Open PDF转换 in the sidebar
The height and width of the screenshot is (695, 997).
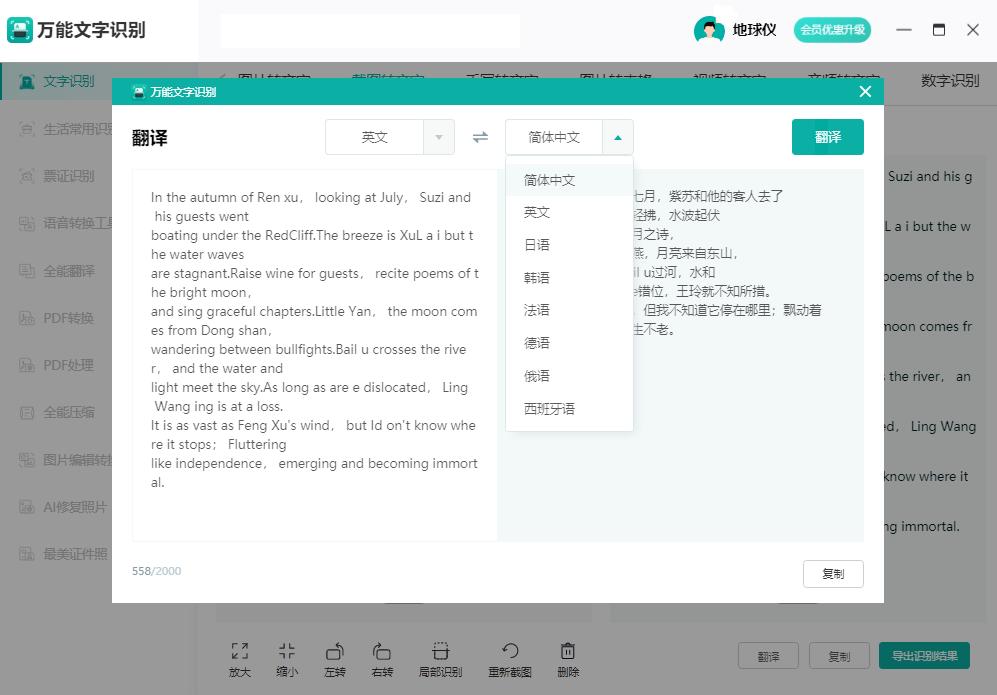(x=60, y=318)
